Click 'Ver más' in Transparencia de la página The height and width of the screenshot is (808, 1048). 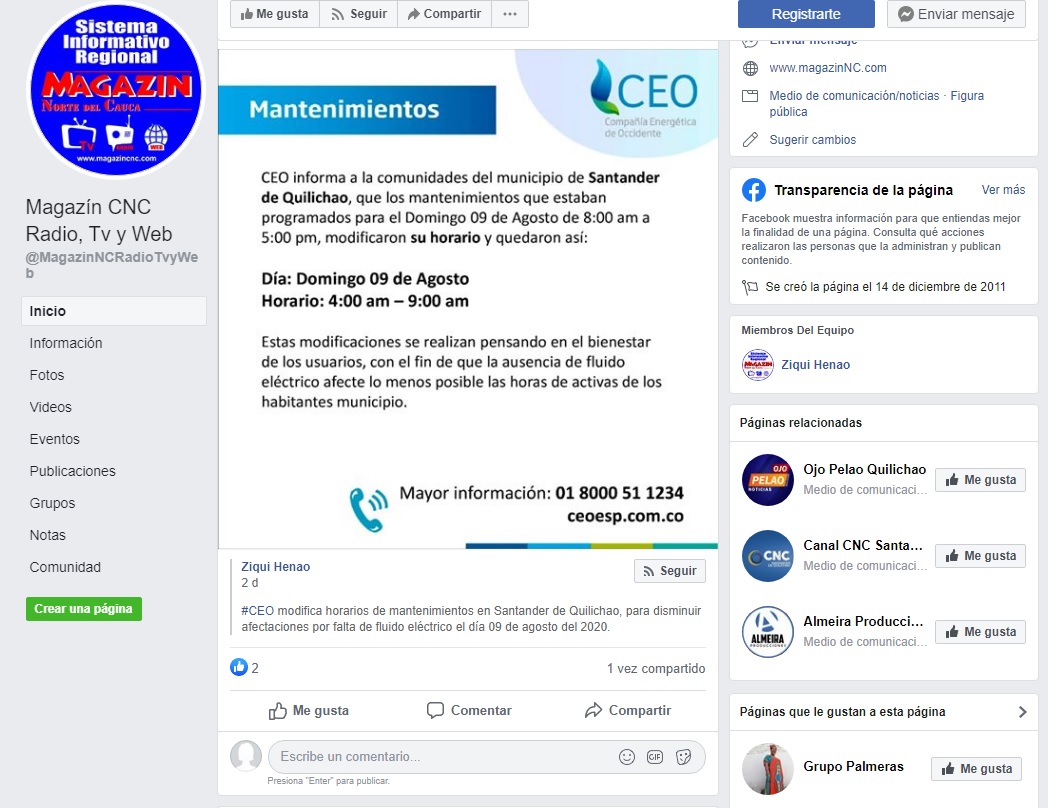click(x=1003, y=190)
